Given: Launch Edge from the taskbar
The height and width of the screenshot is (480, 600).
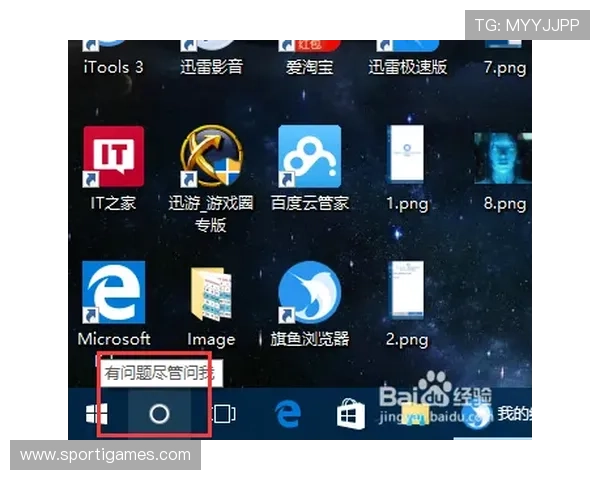Looking at the screenshot, I should tap(288, 414).
